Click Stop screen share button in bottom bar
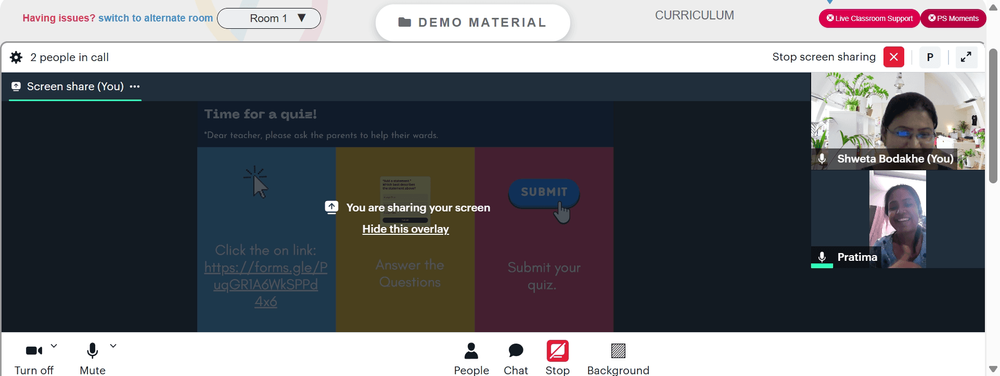 click(557, 359)
